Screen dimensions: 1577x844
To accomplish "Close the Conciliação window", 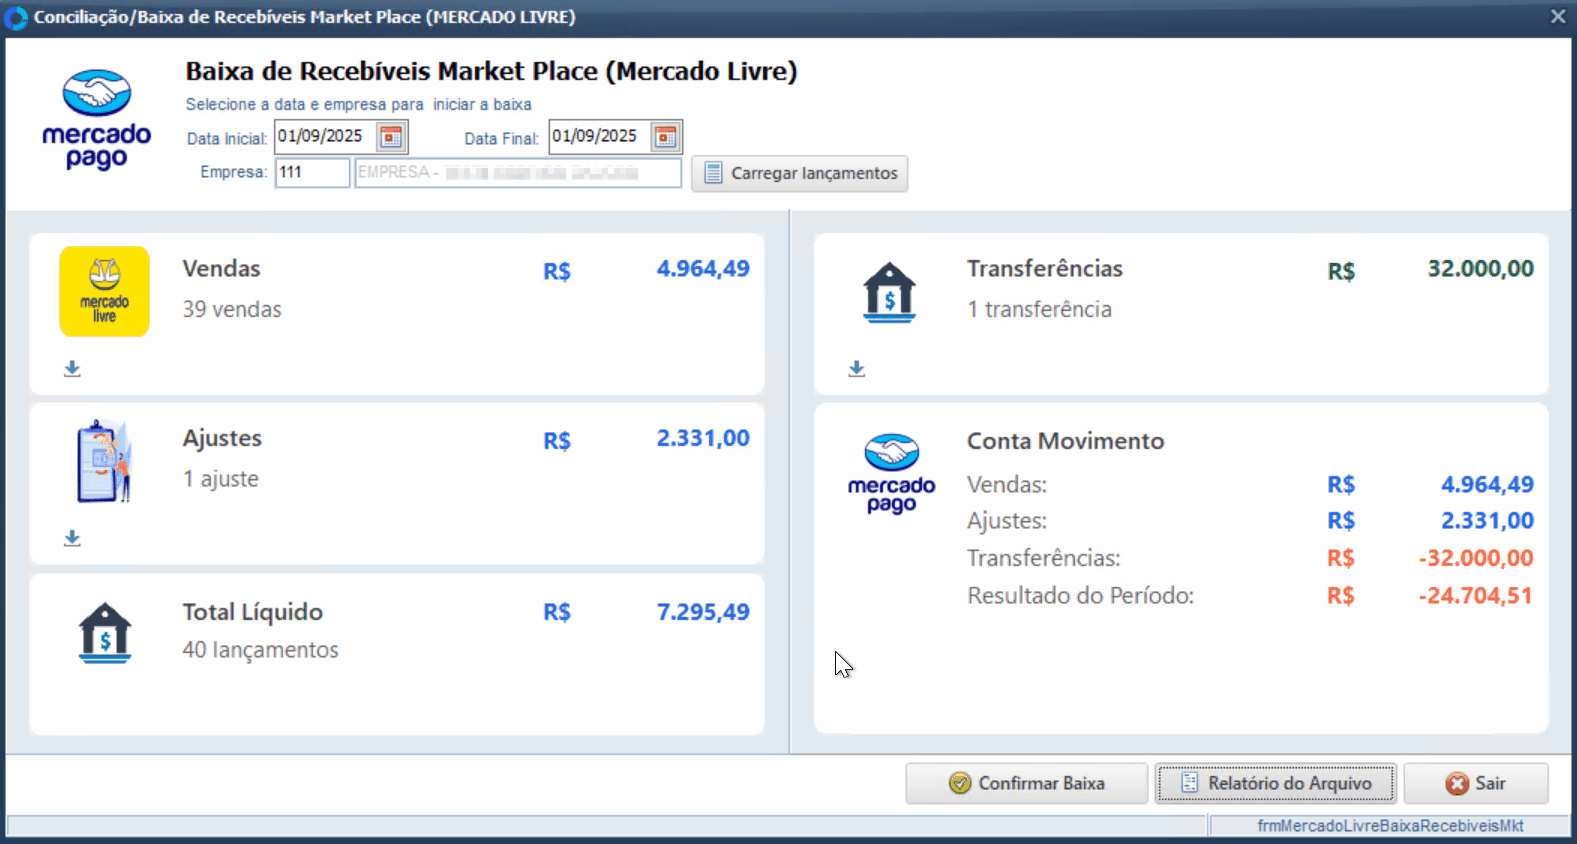I will point(1557,17).
